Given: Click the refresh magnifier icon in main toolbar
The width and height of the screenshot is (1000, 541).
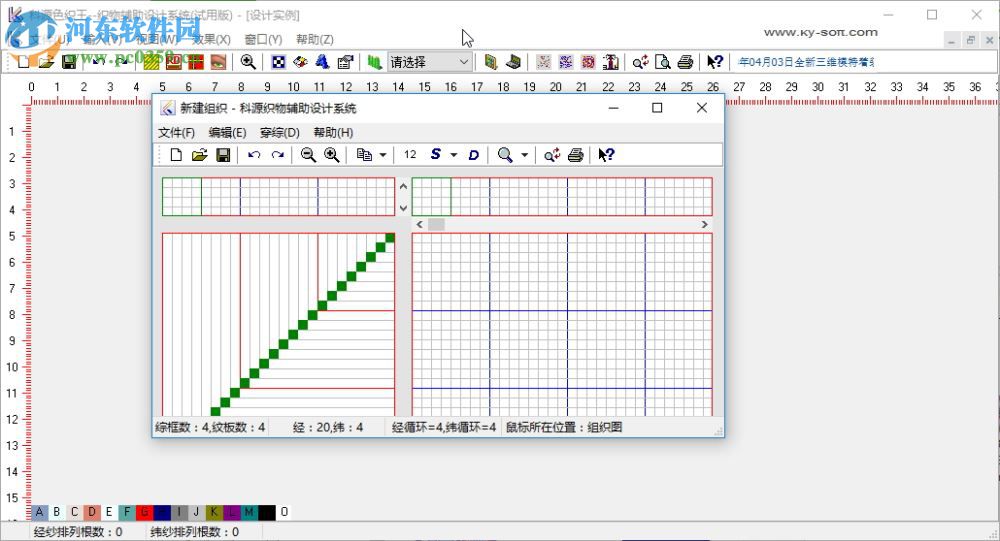Looking at the screenshot, I should pyautogui.click(x=640, y=62).
